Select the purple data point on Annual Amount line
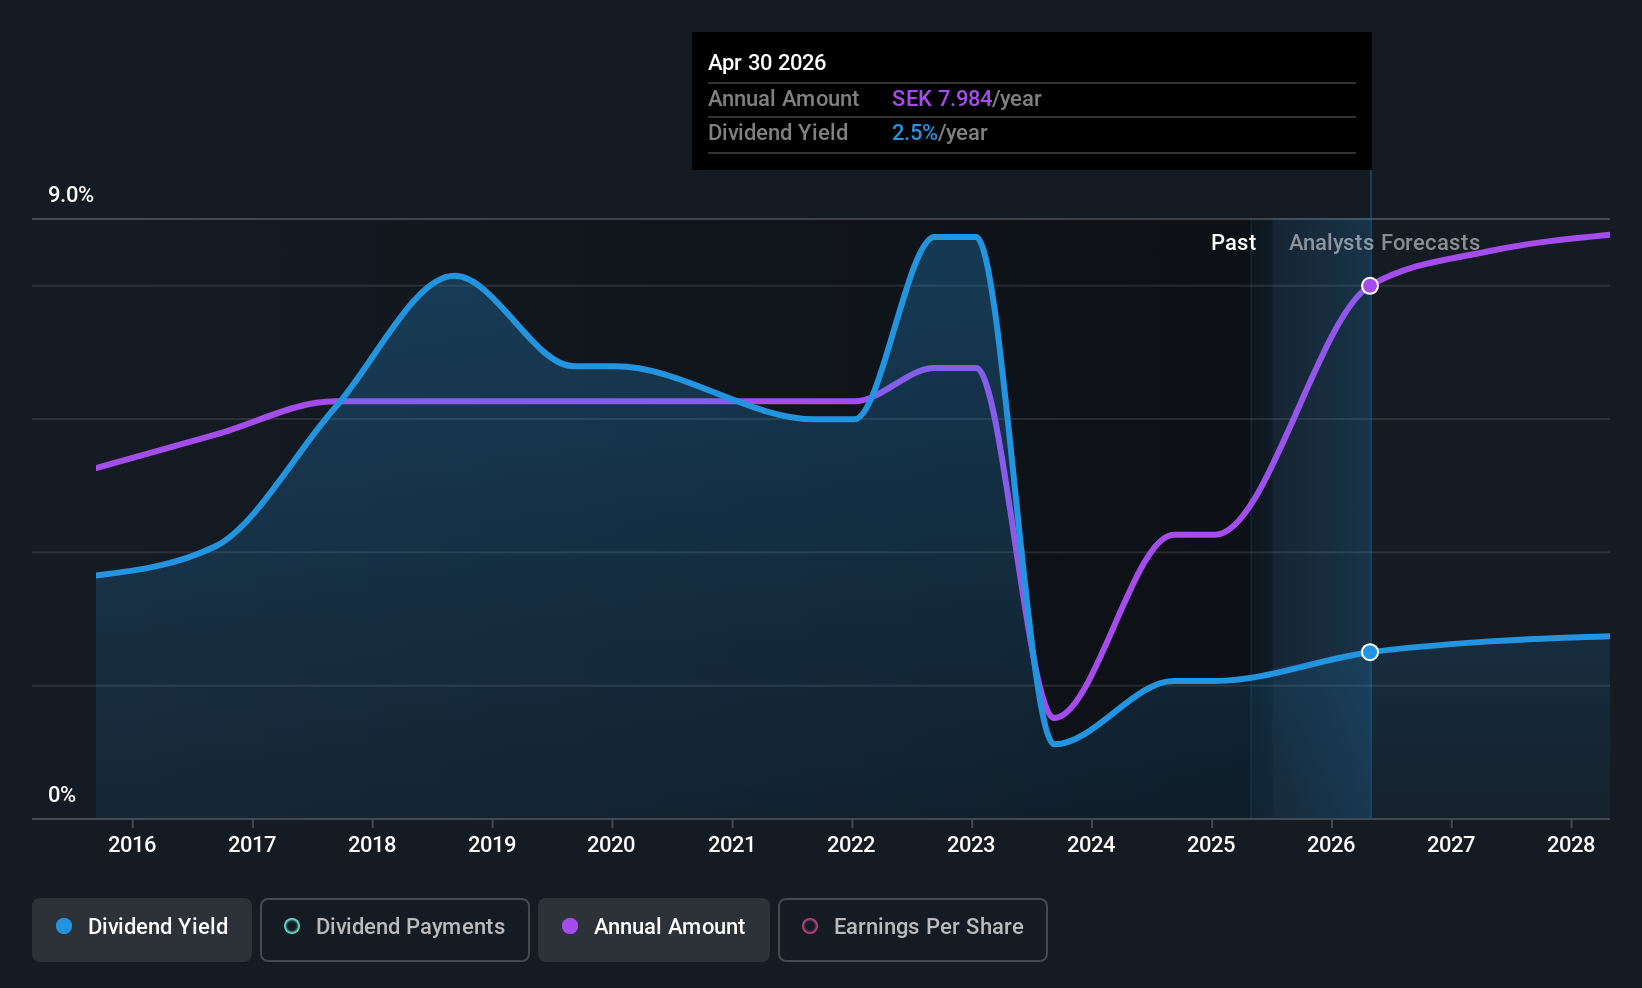 pyautogui.click(x=1370, y=286)
